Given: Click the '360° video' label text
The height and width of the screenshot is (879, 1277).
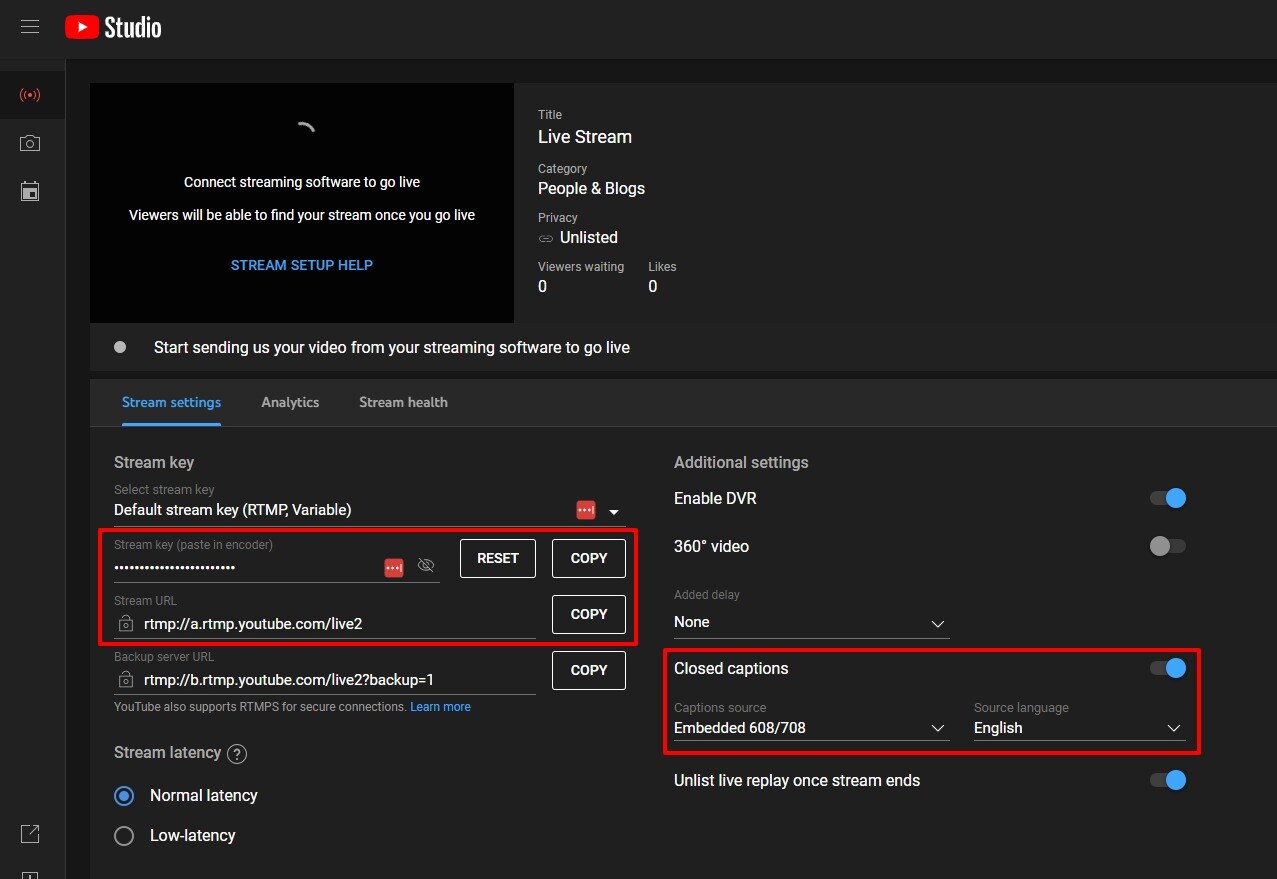Looking at the screenshot, I should click(x=711, y=546).
